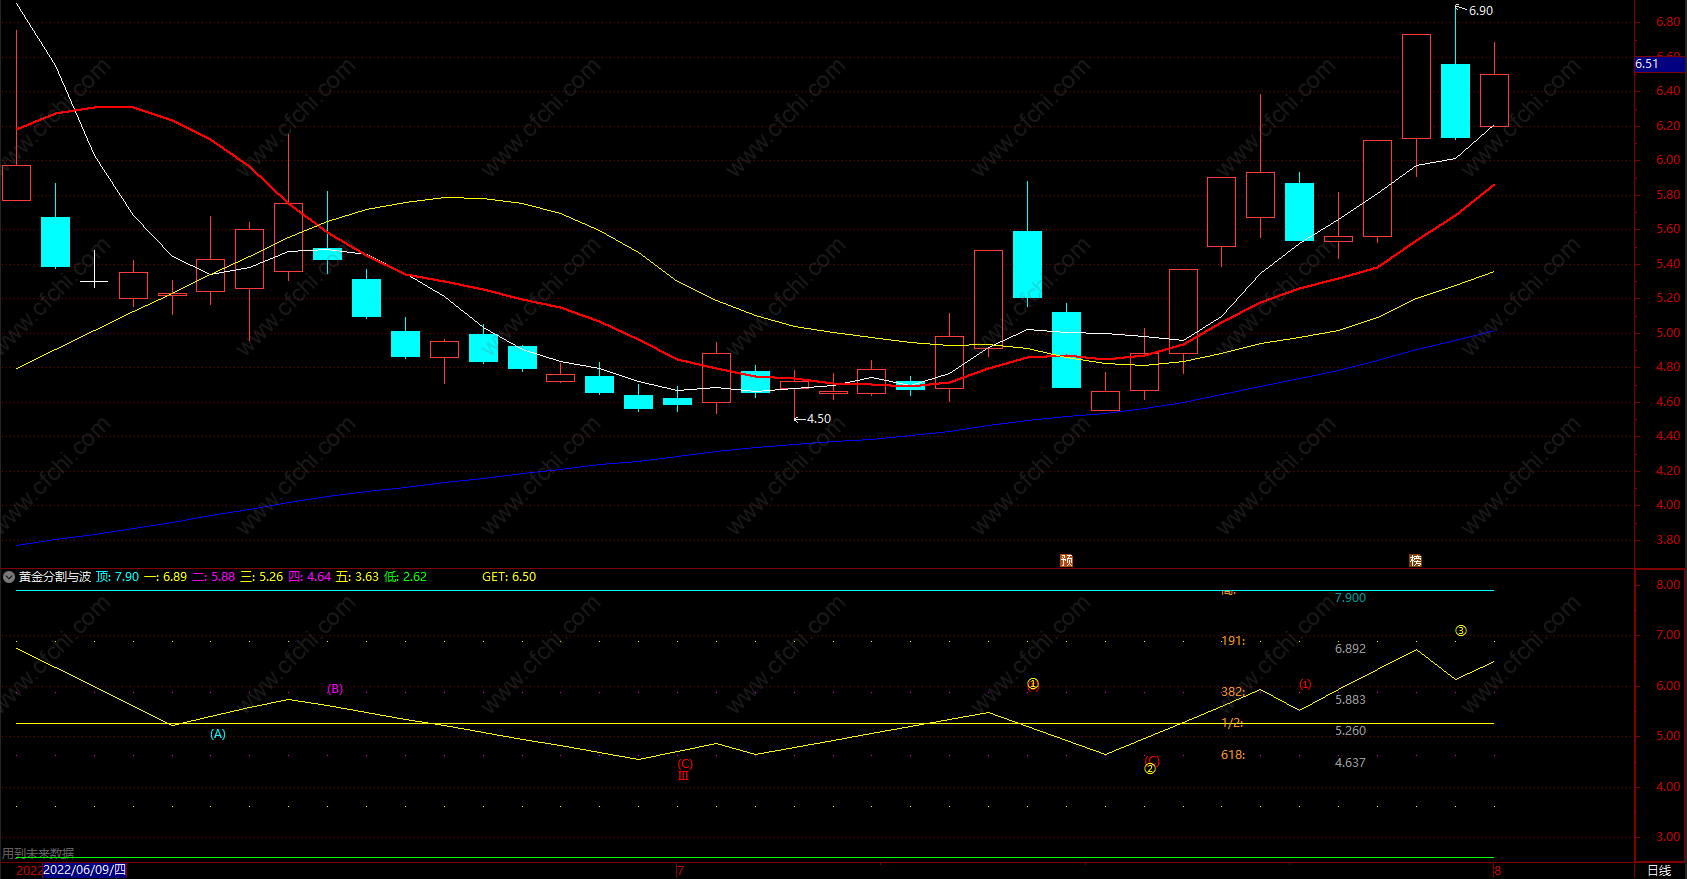The image size is (1687, 879).
Task: Click the 预 info marker icon
Action: coord(1066,561)
